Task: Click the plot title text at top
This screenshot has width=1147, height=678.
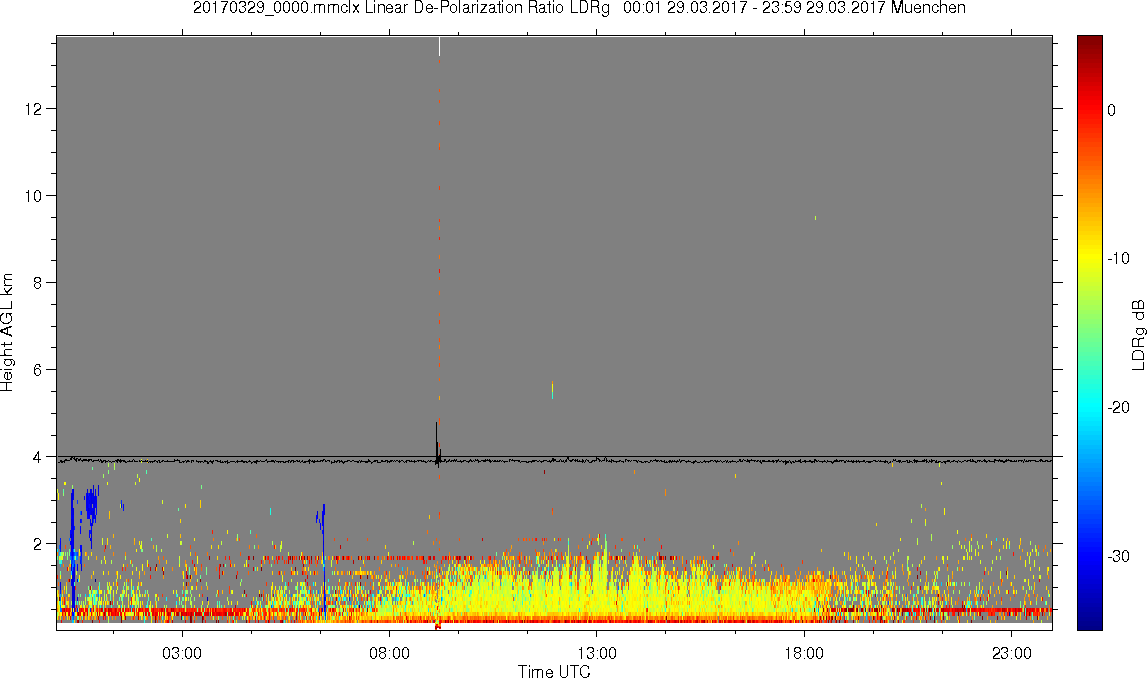Action: tap(579, 8)
